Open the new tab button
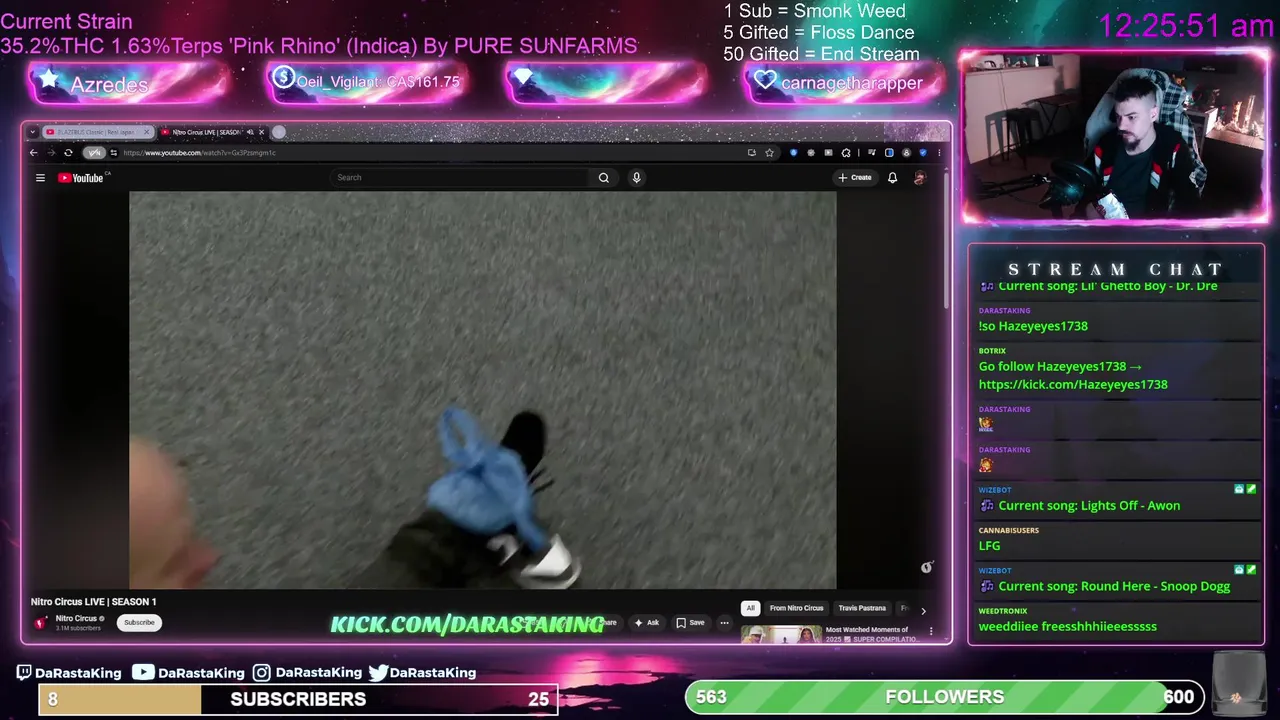The image size is (1280, 720). tap(279, 132)
